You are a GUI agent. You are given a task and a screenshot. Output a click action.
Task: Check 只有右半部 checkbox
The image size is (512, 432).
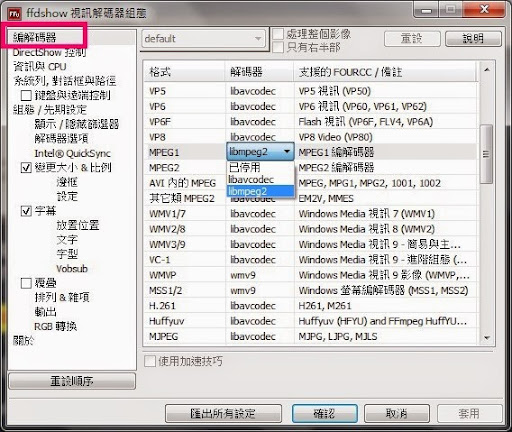click(x=278, y=47)
